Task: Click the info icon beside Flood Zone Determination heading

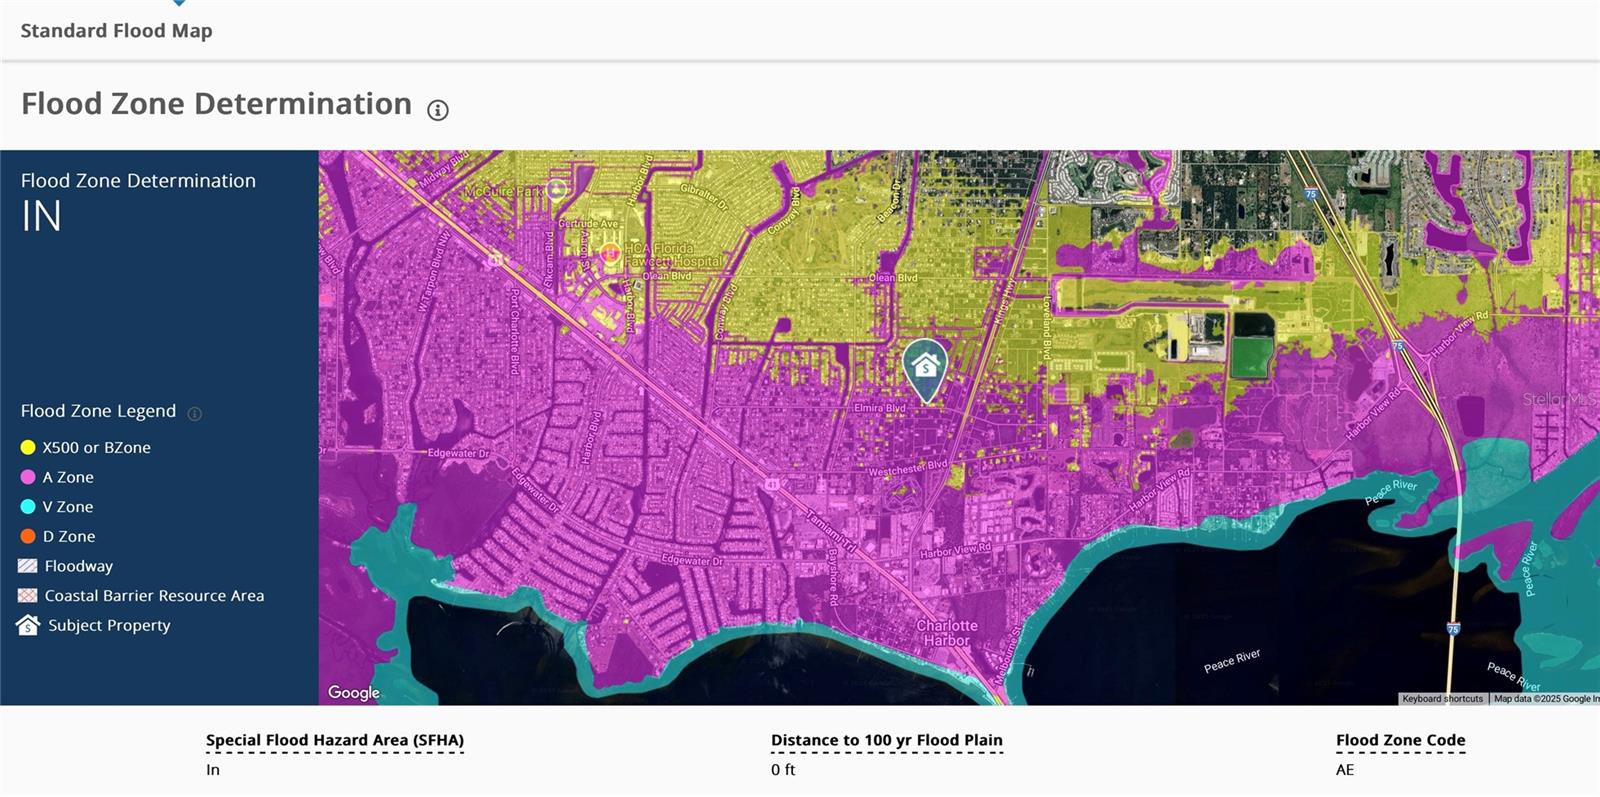Action: (438, 110)
